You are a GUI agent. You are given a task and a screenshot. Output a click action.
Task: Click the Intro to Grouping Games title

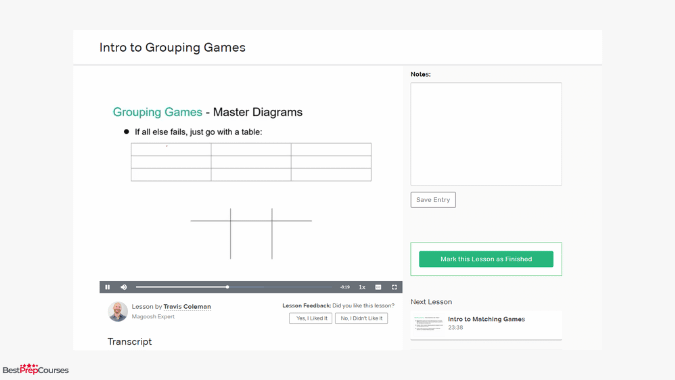click(x=172, y=47)
